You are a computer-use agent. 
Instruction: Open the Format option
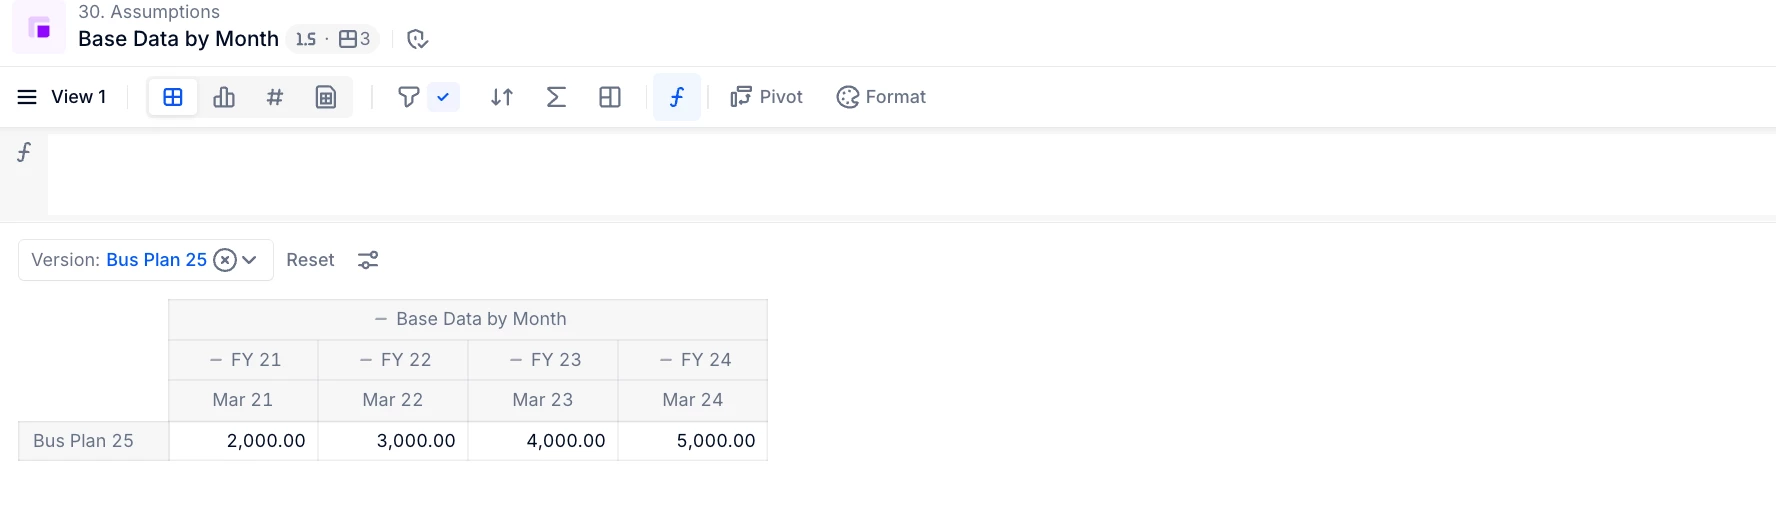[881, 97]
